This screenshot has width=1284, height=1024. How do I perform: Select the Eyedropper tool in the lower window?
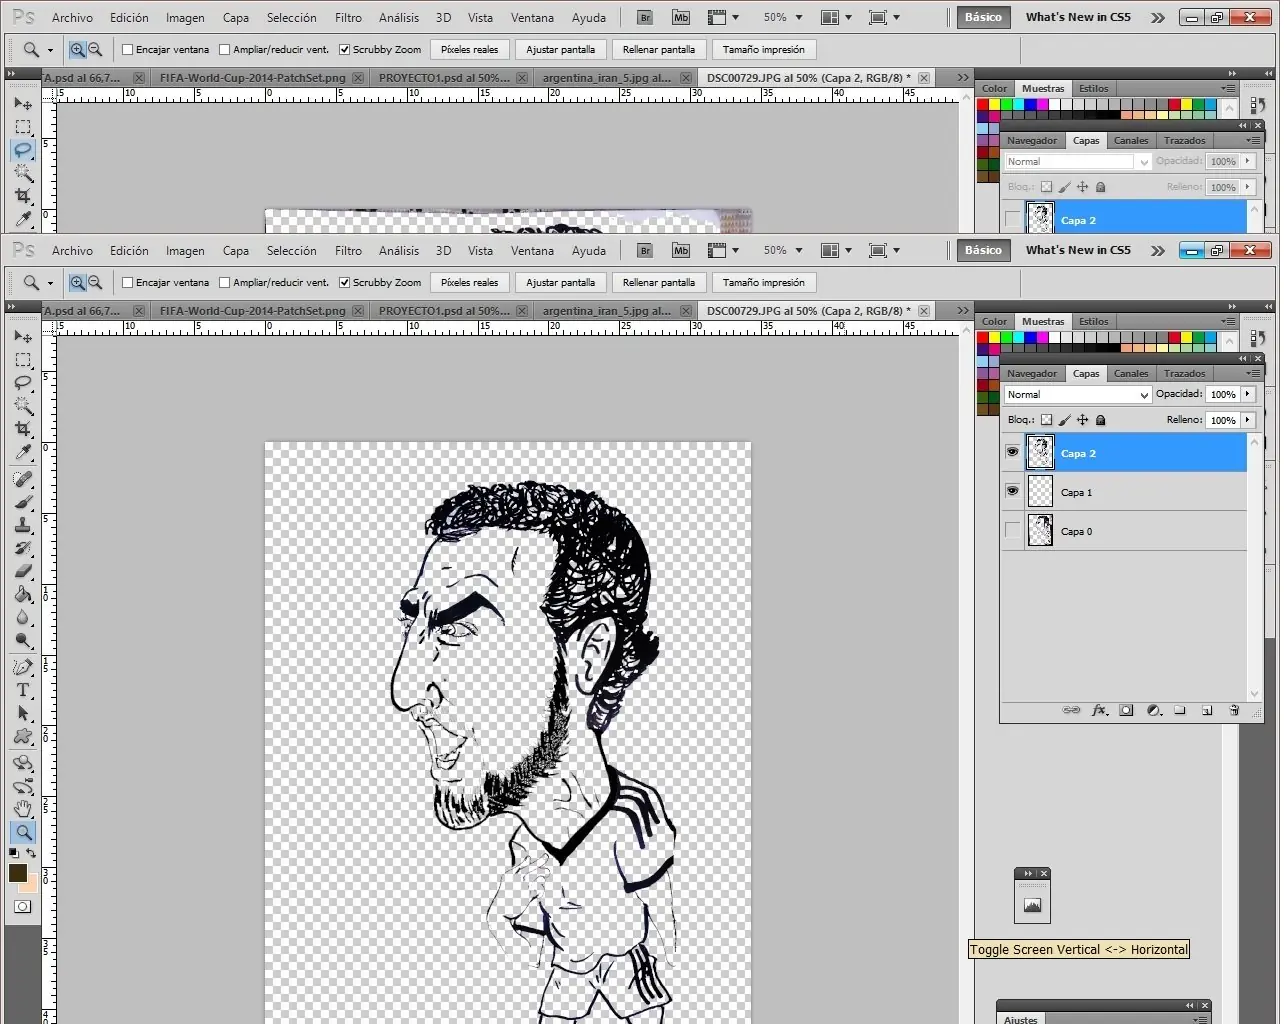point(23,452)
